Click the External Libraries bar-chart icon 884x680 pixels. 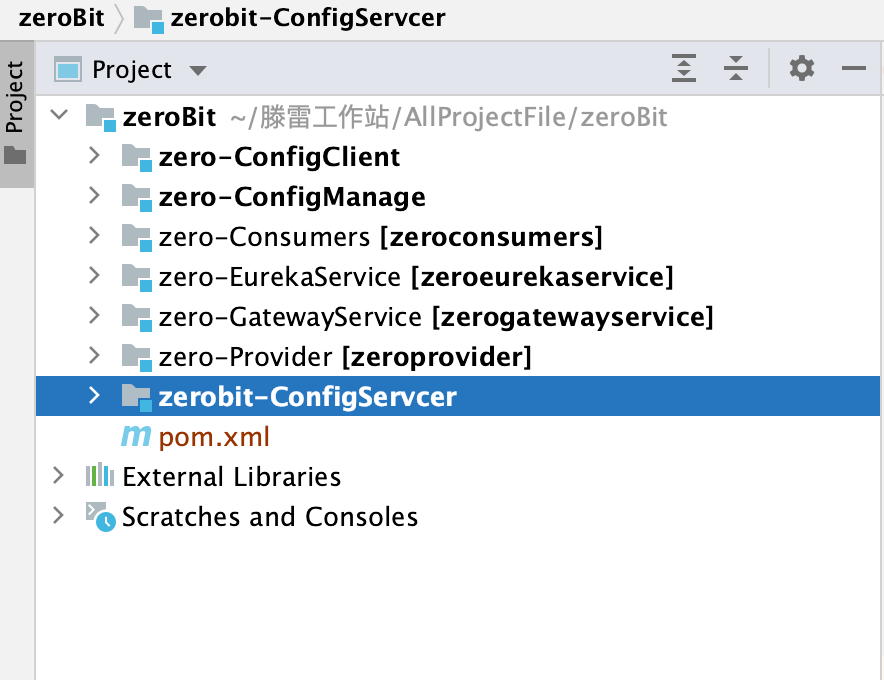[100, 475]
